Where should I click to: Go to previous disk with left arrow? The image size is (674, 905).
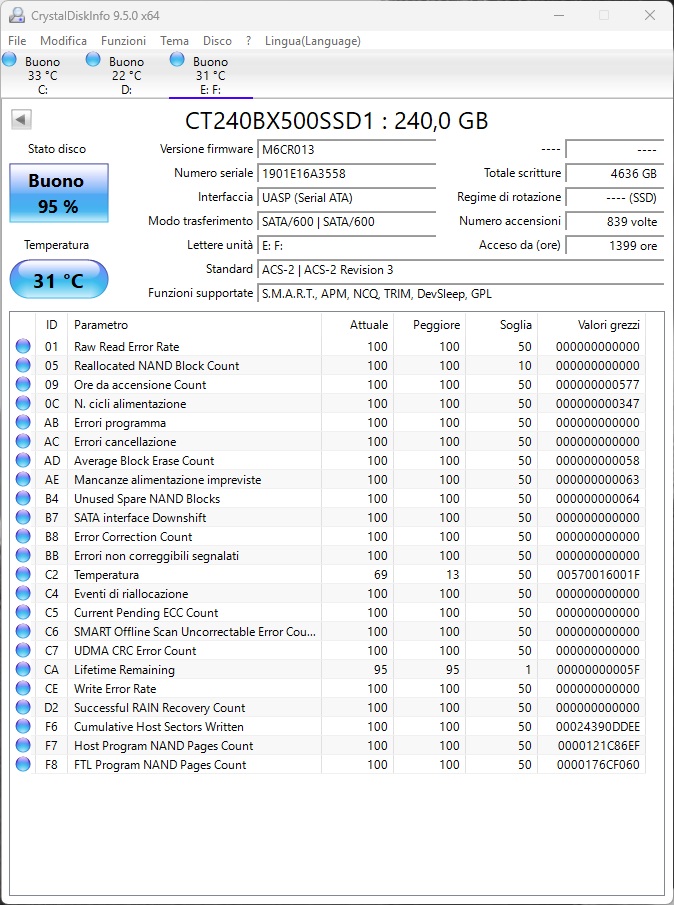tap(21, 120)
